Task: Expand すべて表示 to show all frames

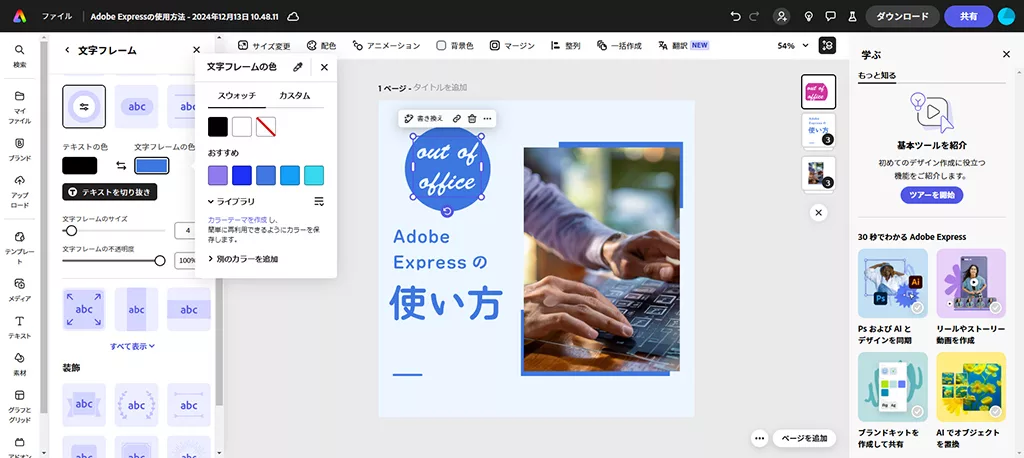Action: pos(133,346)
